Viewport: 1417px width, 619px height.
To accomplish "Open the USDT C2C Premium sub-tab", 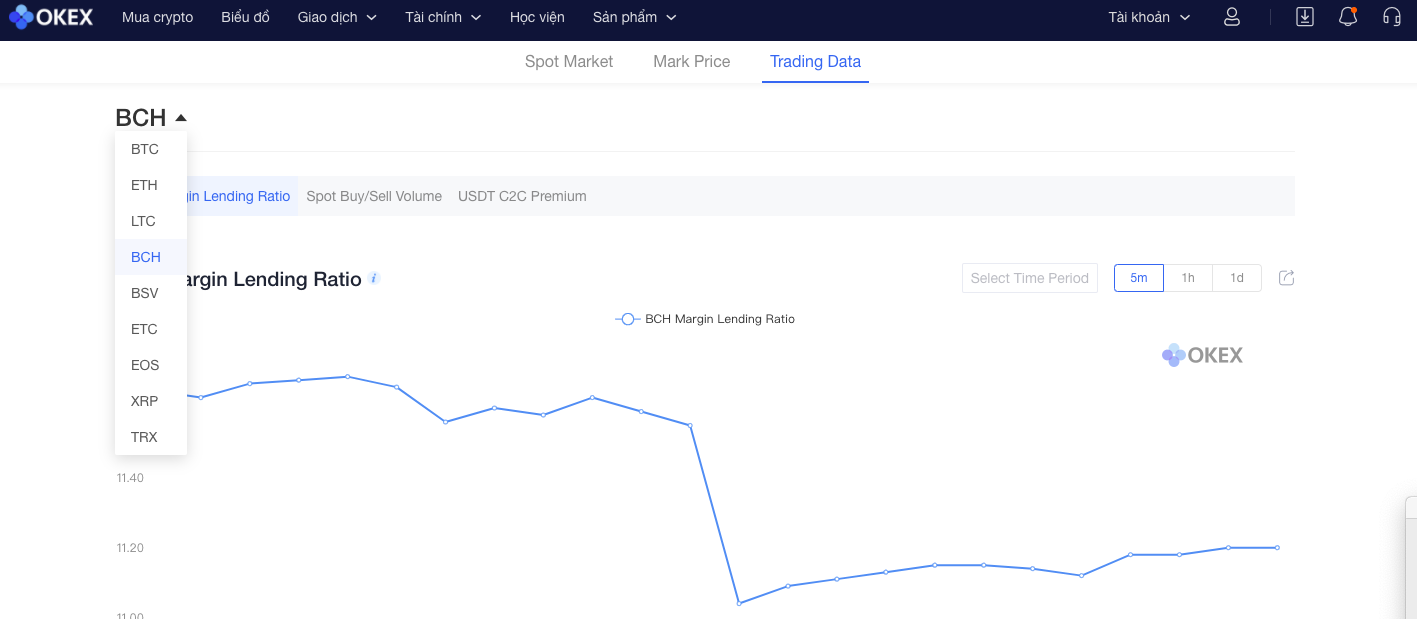I will (x=522, y=196).
